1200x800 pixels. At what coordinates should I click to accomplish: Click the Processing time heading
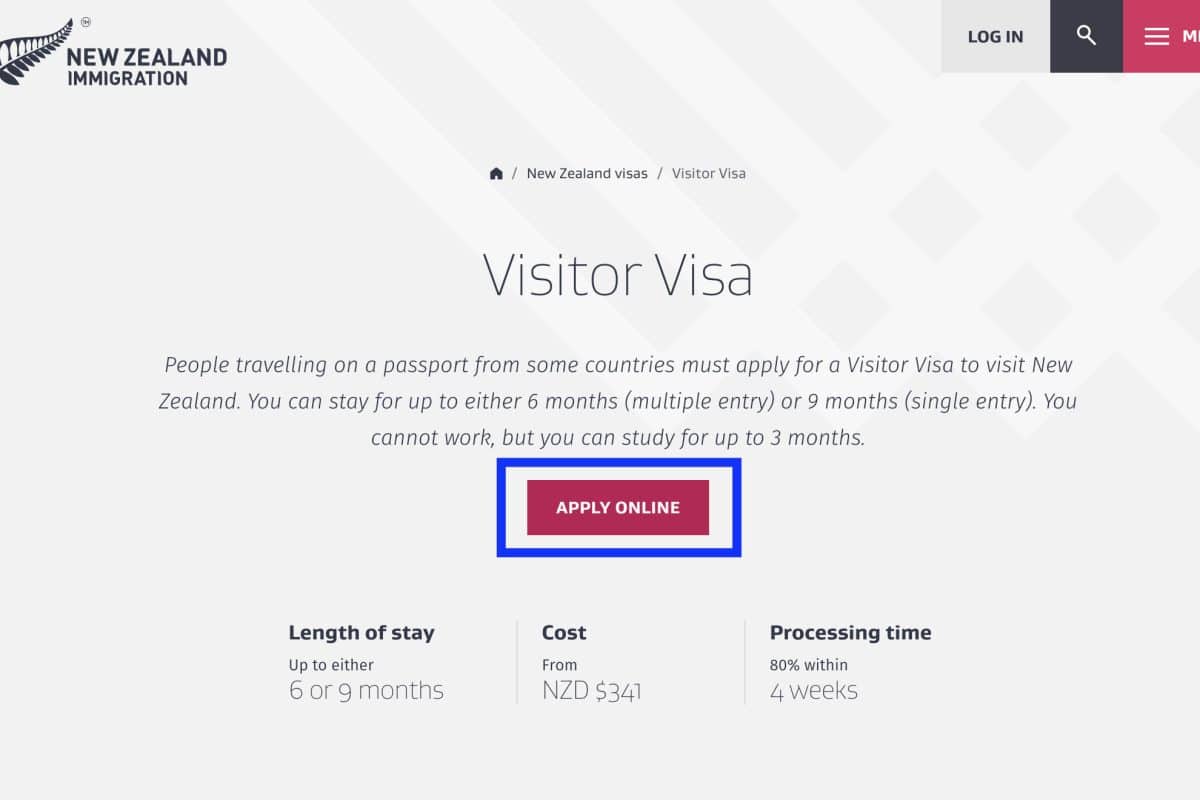(850, 633)
